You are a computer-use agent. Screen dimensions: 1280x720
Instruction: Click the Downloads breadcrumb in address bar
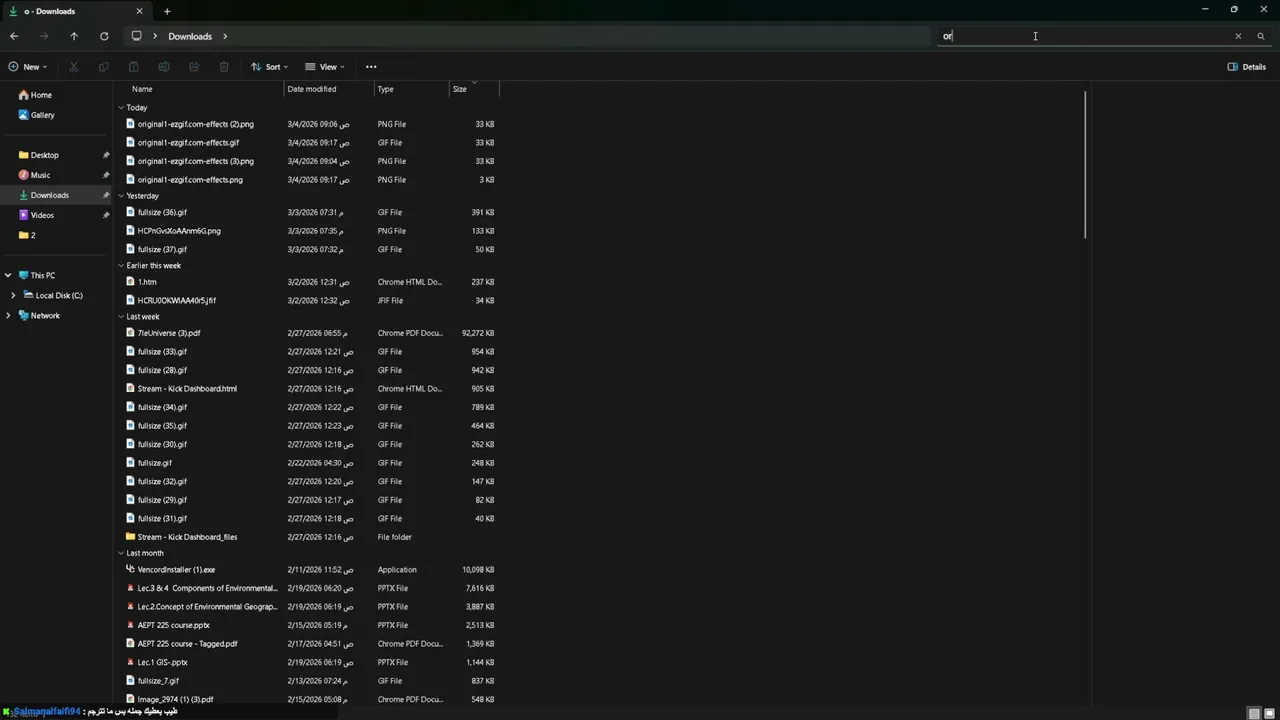(x=190, y=36)
